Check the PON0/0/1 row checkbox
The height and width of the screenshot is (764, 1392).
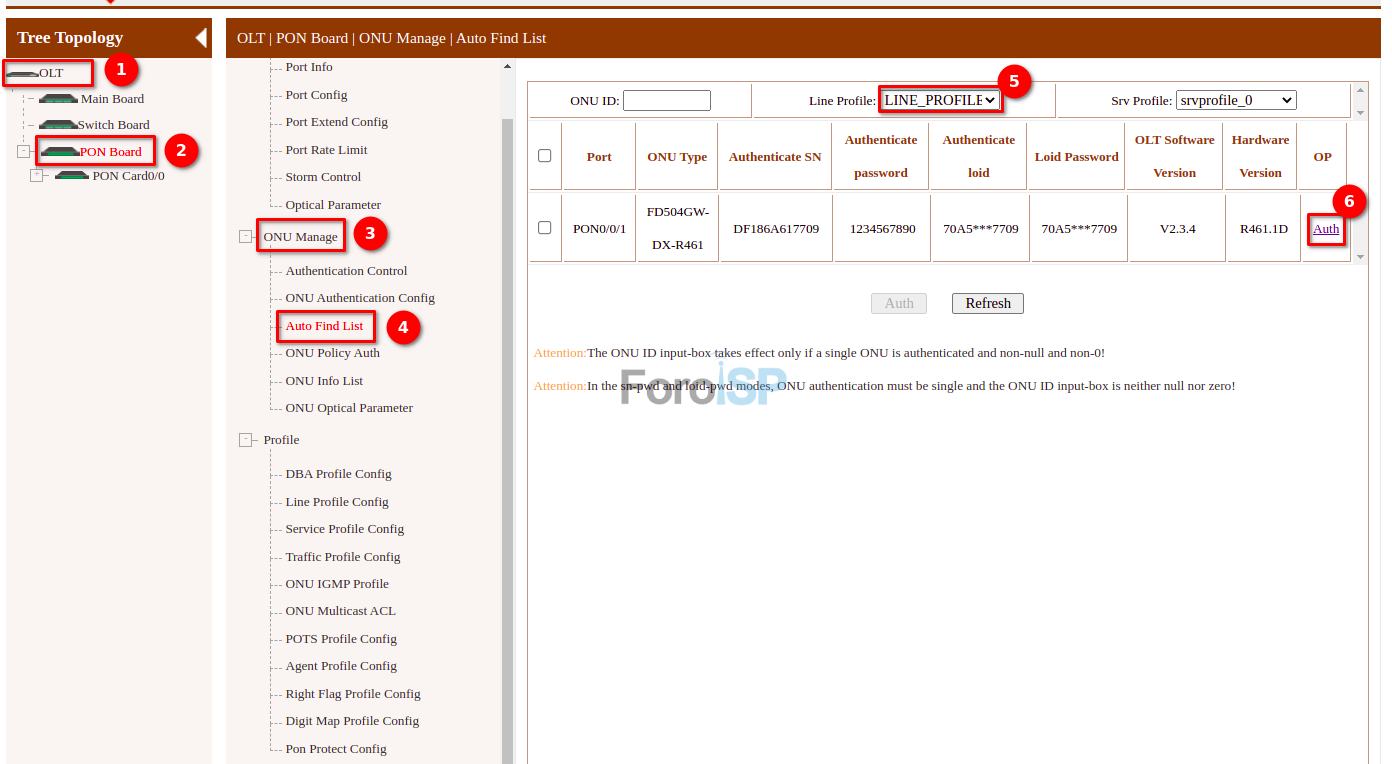click(544, 228)
